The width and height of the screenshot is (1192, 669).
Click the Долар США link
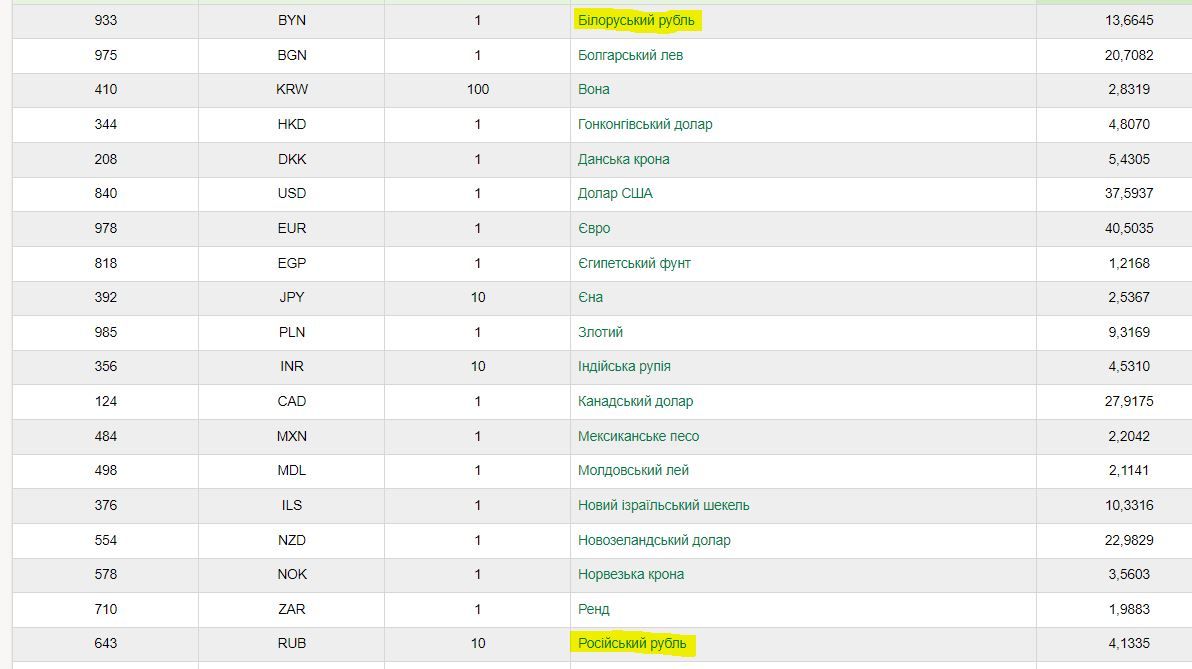coord(615,193)
